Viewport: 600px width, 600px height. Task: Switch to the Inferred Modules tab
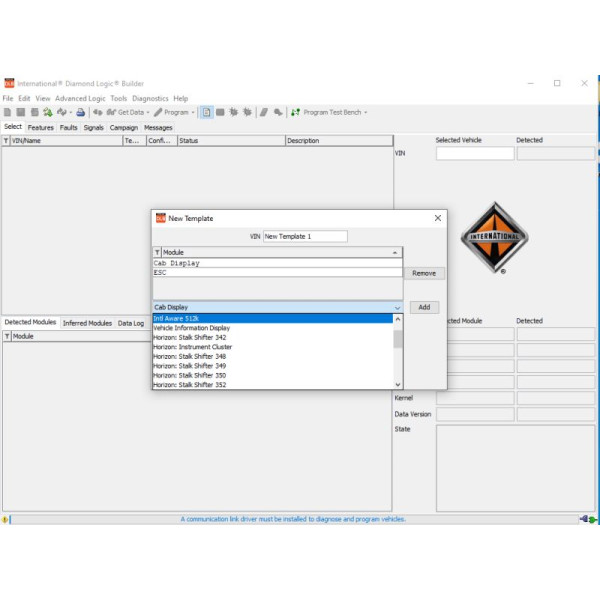click(x=87, y=323)
